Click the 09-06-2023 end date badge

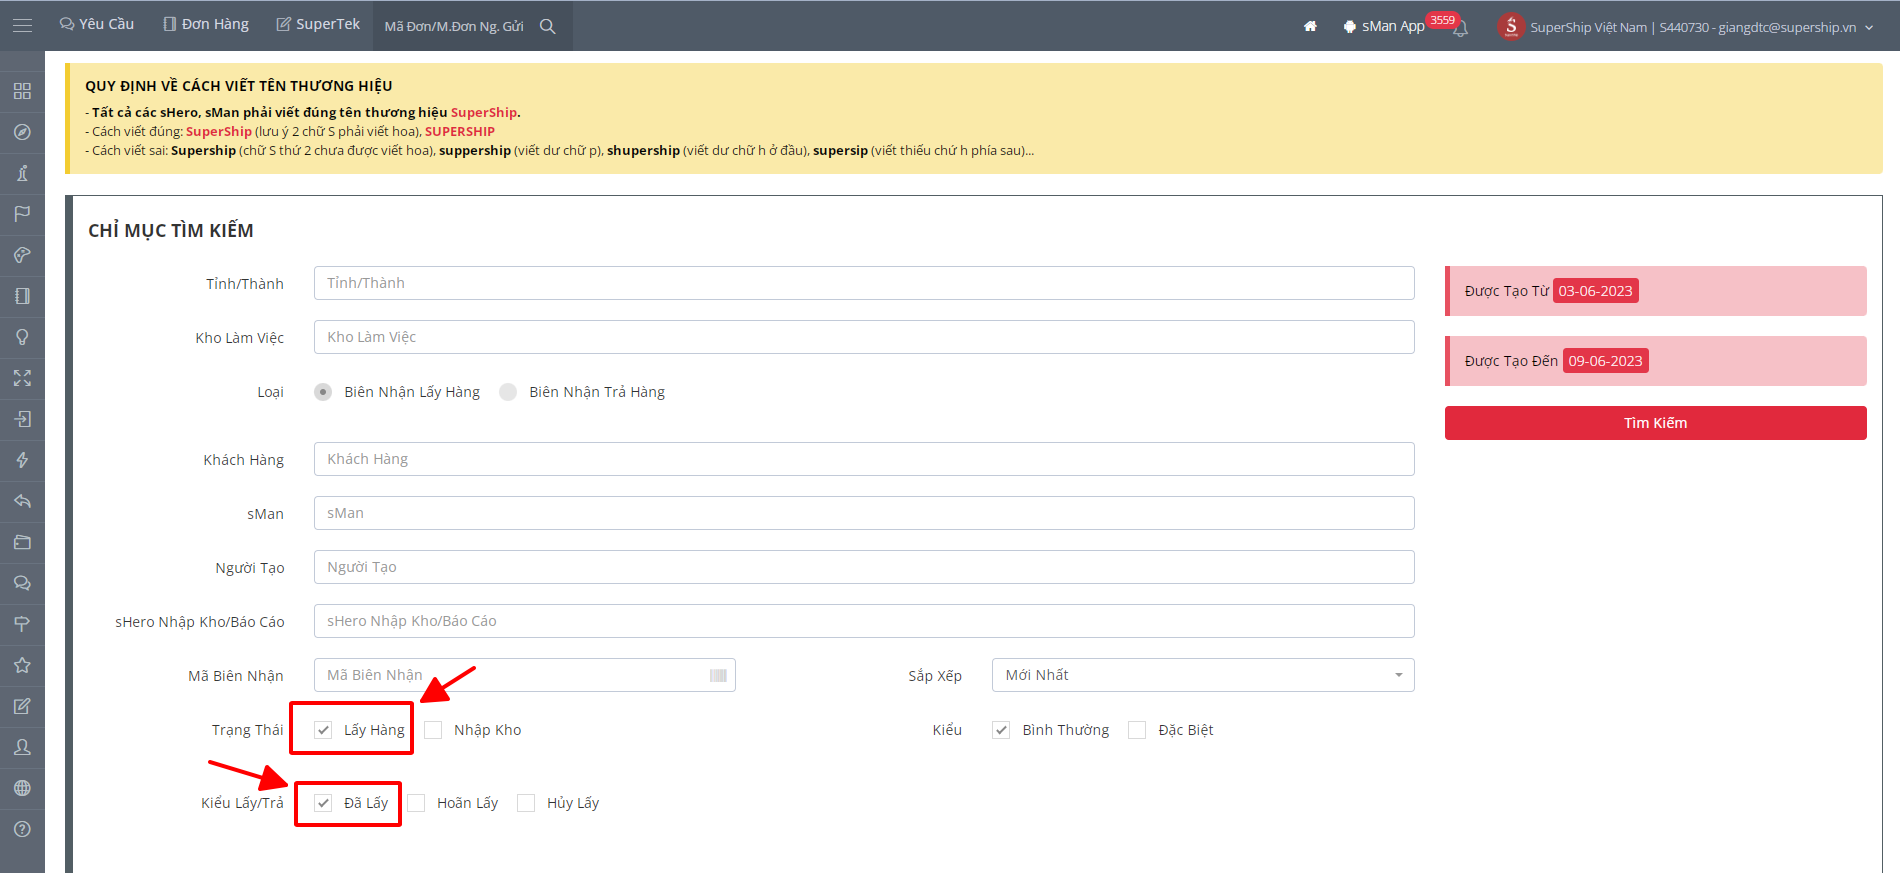pyautogui.click(x=1605, y=361)
